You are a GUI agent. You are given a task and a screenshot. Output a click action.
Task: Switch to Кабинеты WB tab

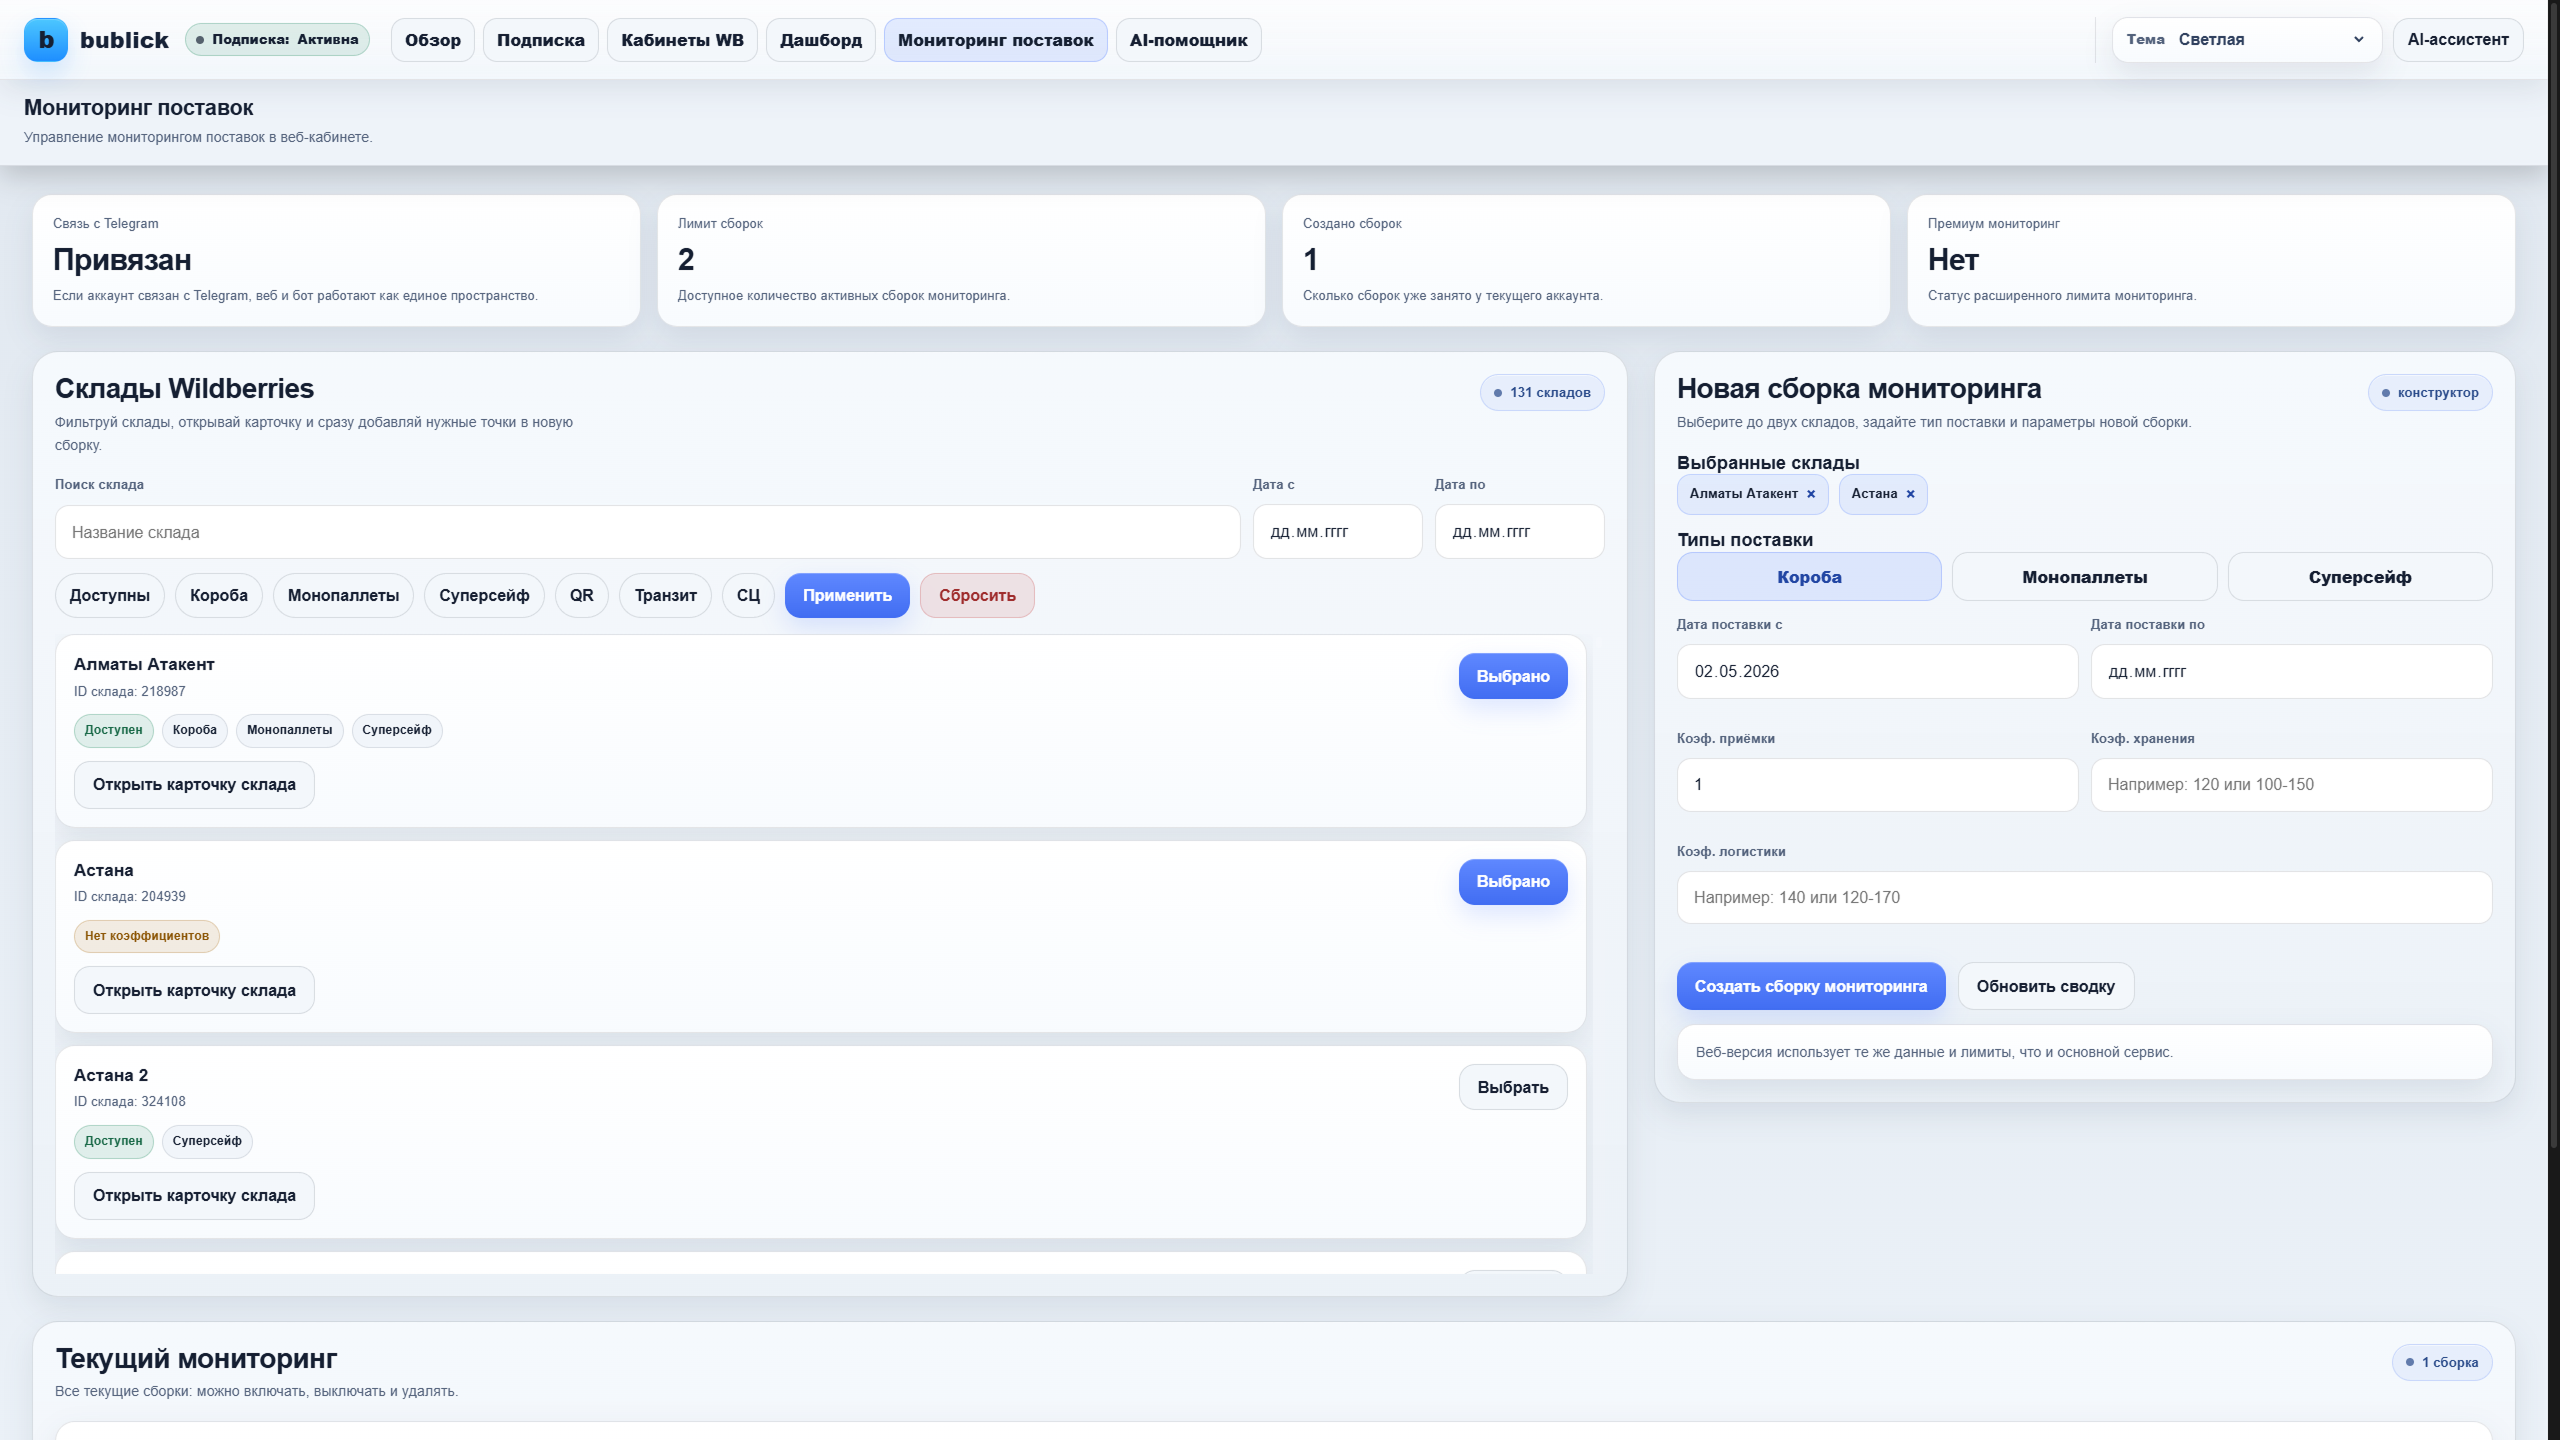[682, 40]
